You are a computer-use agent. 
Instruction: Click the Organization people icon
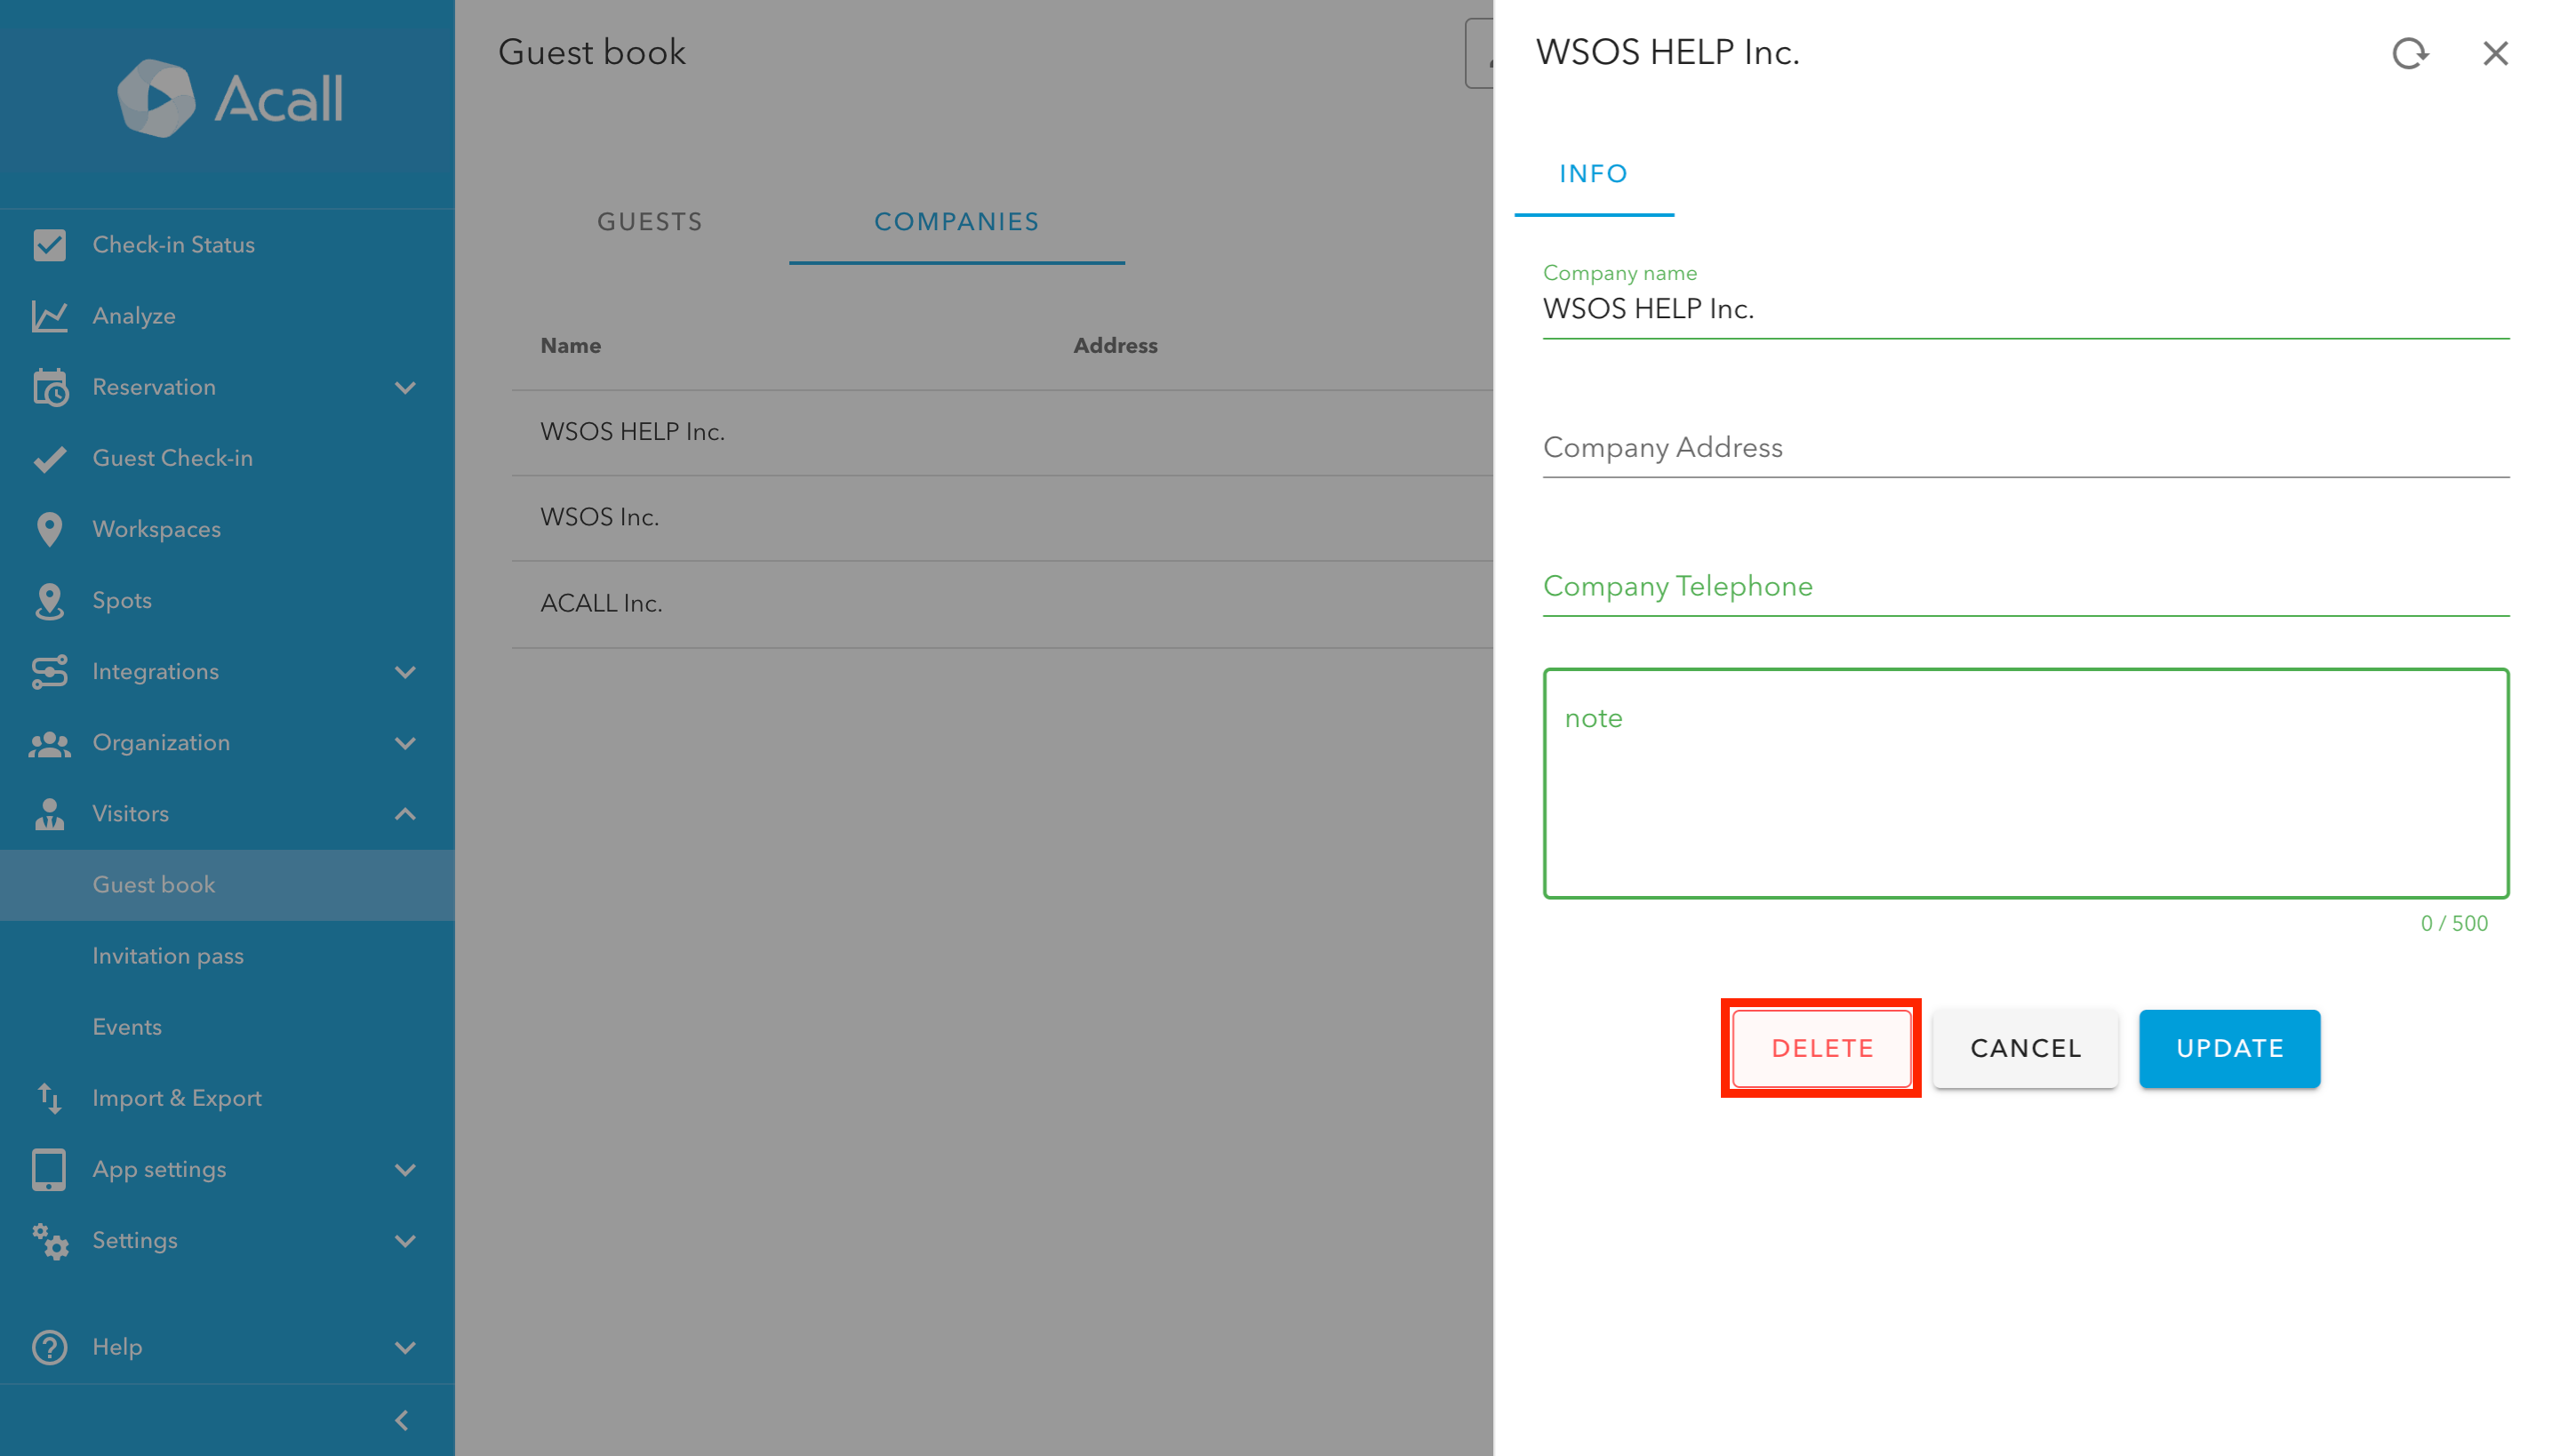click(x=49, y=743)
